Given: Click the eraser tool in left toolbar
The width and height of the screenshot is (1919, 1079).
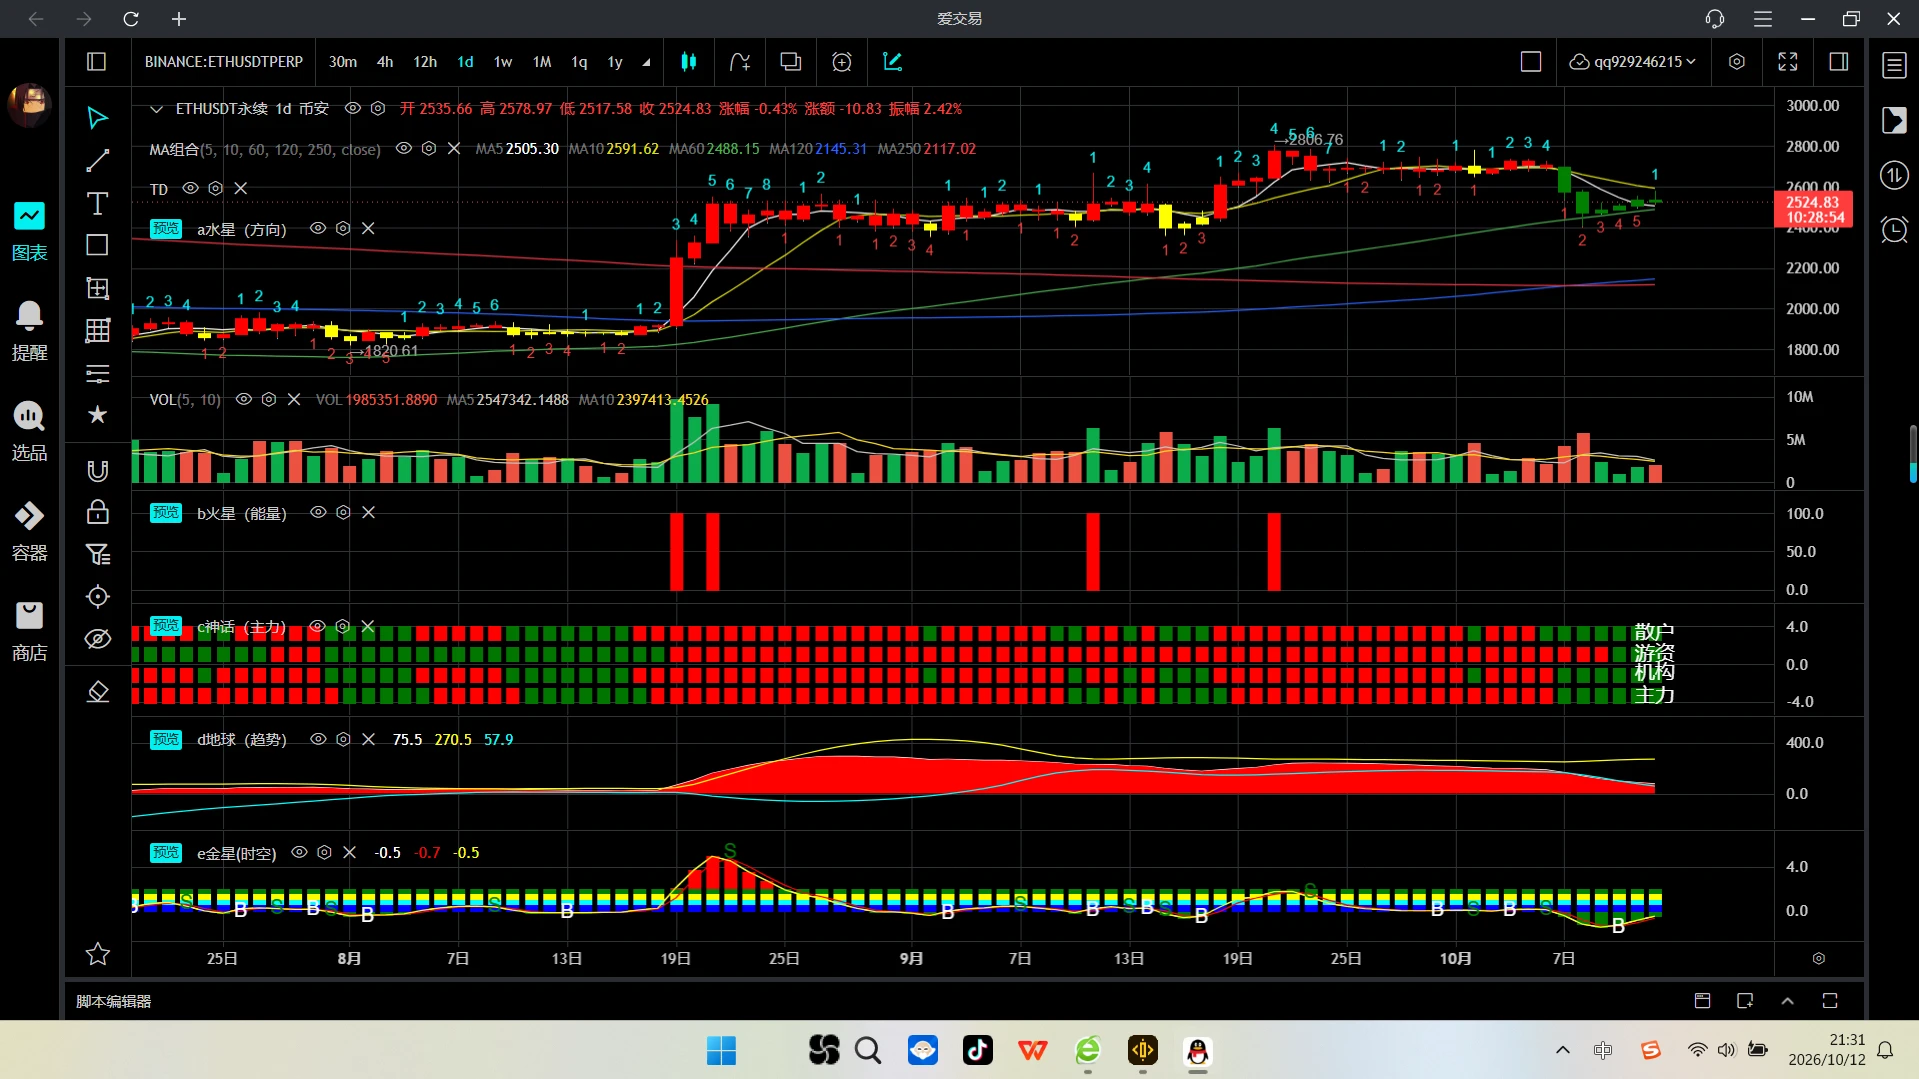Looking at the screenshot, I should [x=97, y=691].
